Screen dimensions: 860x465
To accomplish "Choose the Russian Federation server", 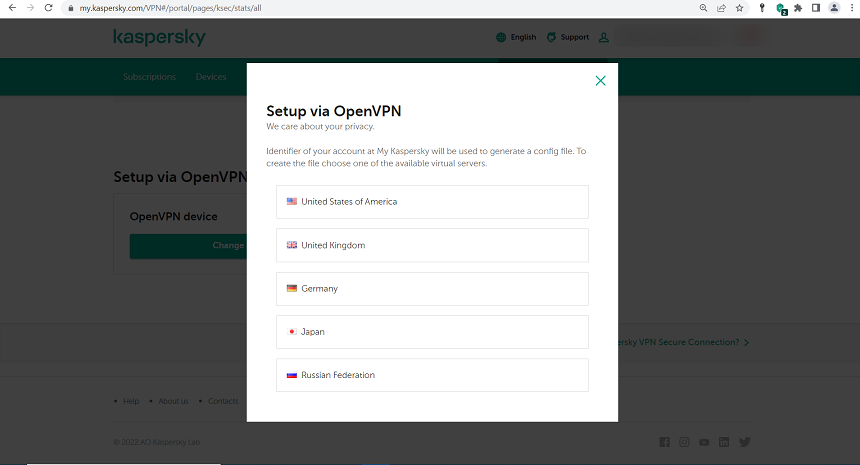I will coord(432,375).
